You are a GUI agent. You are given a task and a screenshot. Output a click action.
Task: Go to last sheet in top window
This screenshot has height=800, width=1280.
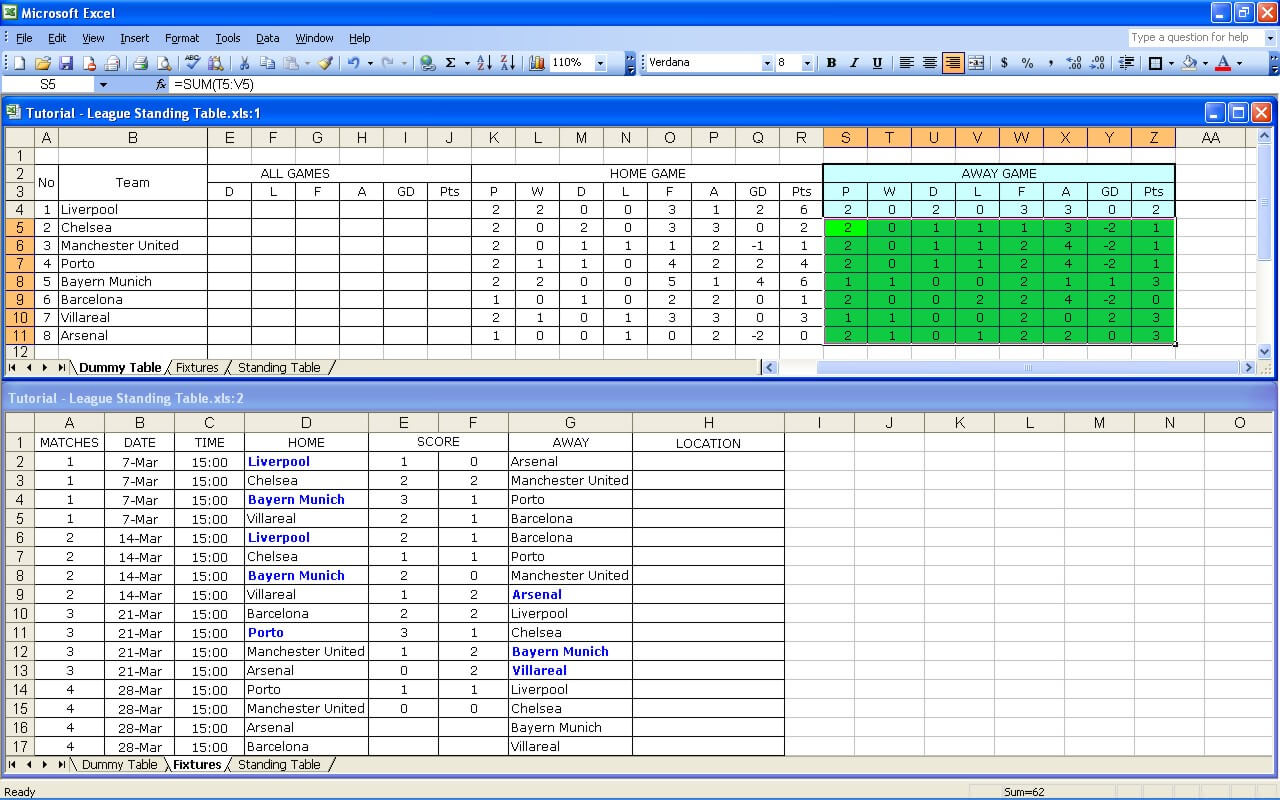(x=61, y=368)
